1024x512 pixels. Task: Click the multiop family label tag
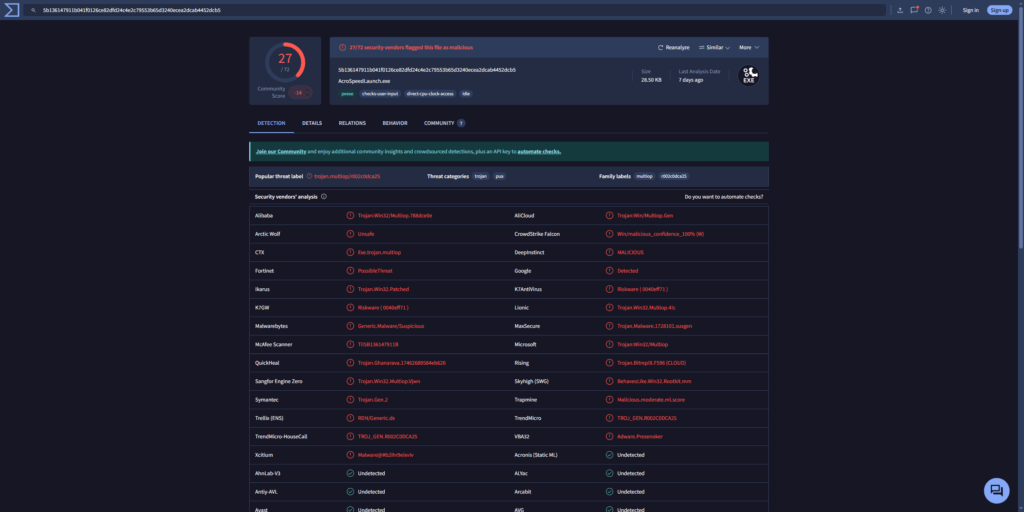(644, 176)
